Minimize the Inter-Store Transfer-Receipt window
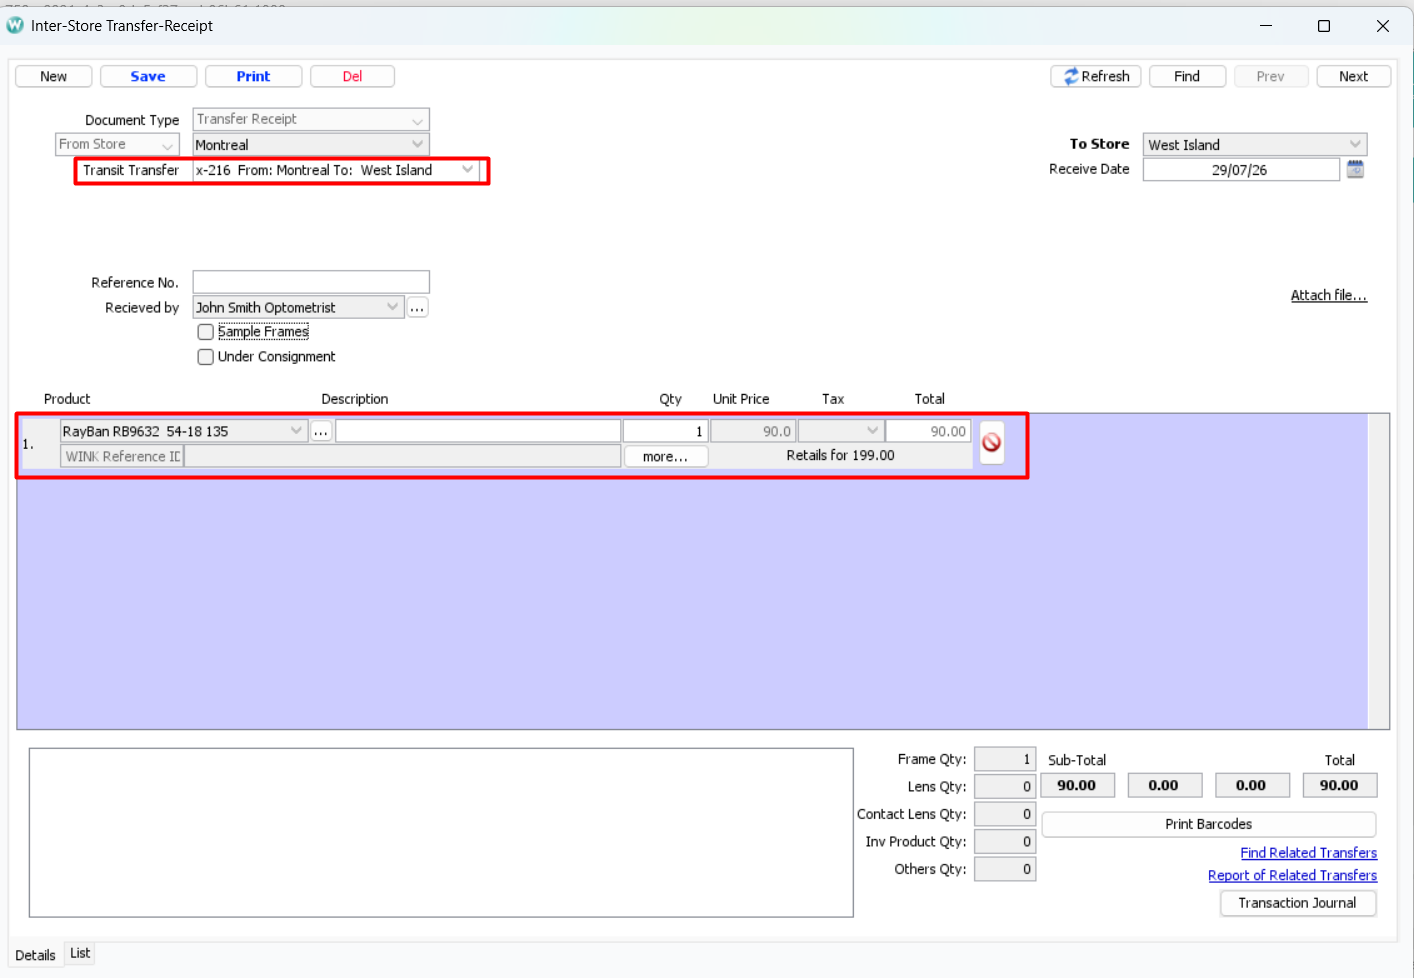Image resolution: width=1414 pixels, height=978 pixels. coord(1266,26)
